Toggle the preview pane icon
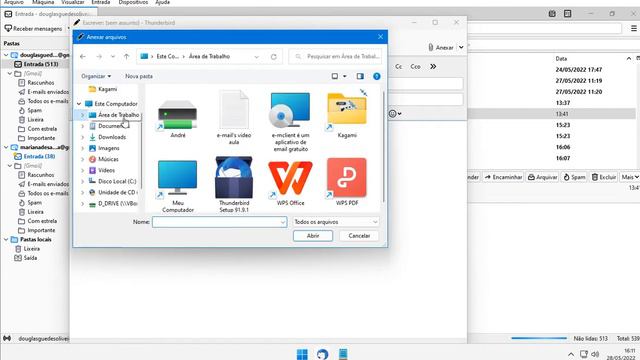The image size is (640, 360). click(360, 76)
